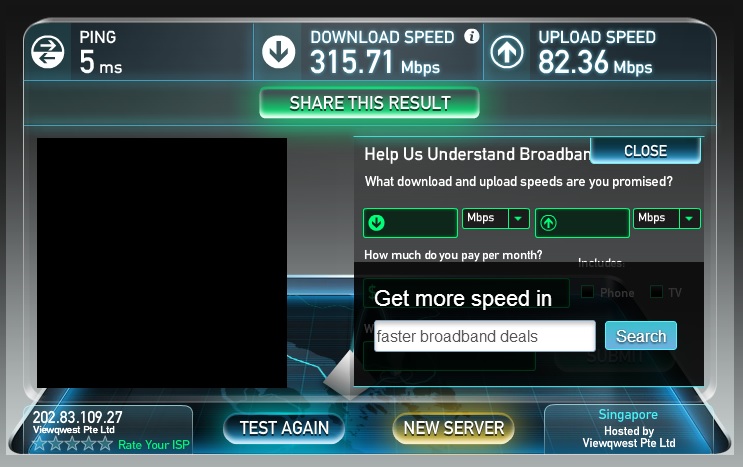Rate ISP with the fifth star

(x=105, y=444)
